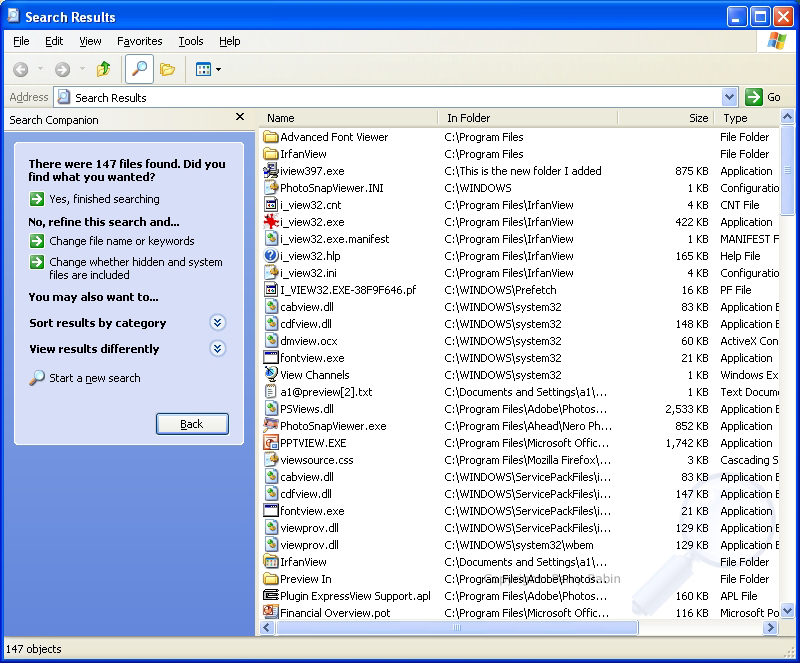Click the vertical scrollbar thumb
This screenshot has height=663, width=800.
[x=787, y=170]
